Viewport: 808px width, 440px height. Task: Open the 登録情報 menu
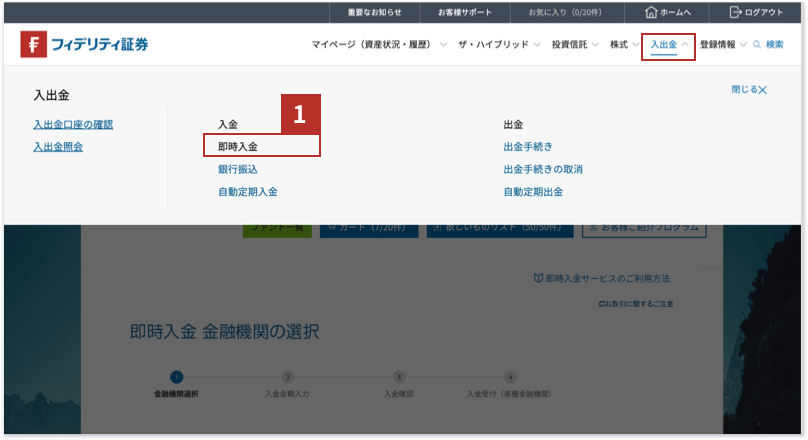click(x=717, y=45)
